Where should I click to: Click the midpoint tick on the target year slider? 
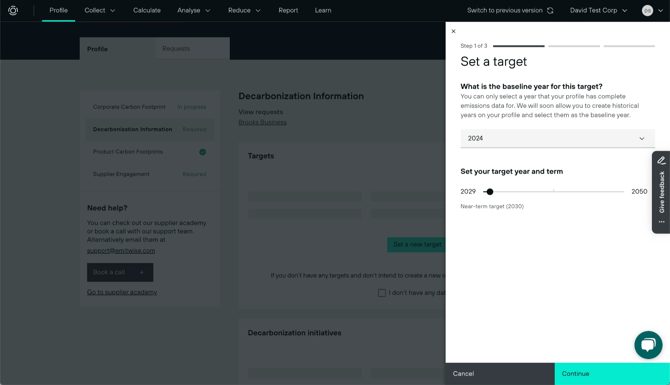click(x=554, y=191)
